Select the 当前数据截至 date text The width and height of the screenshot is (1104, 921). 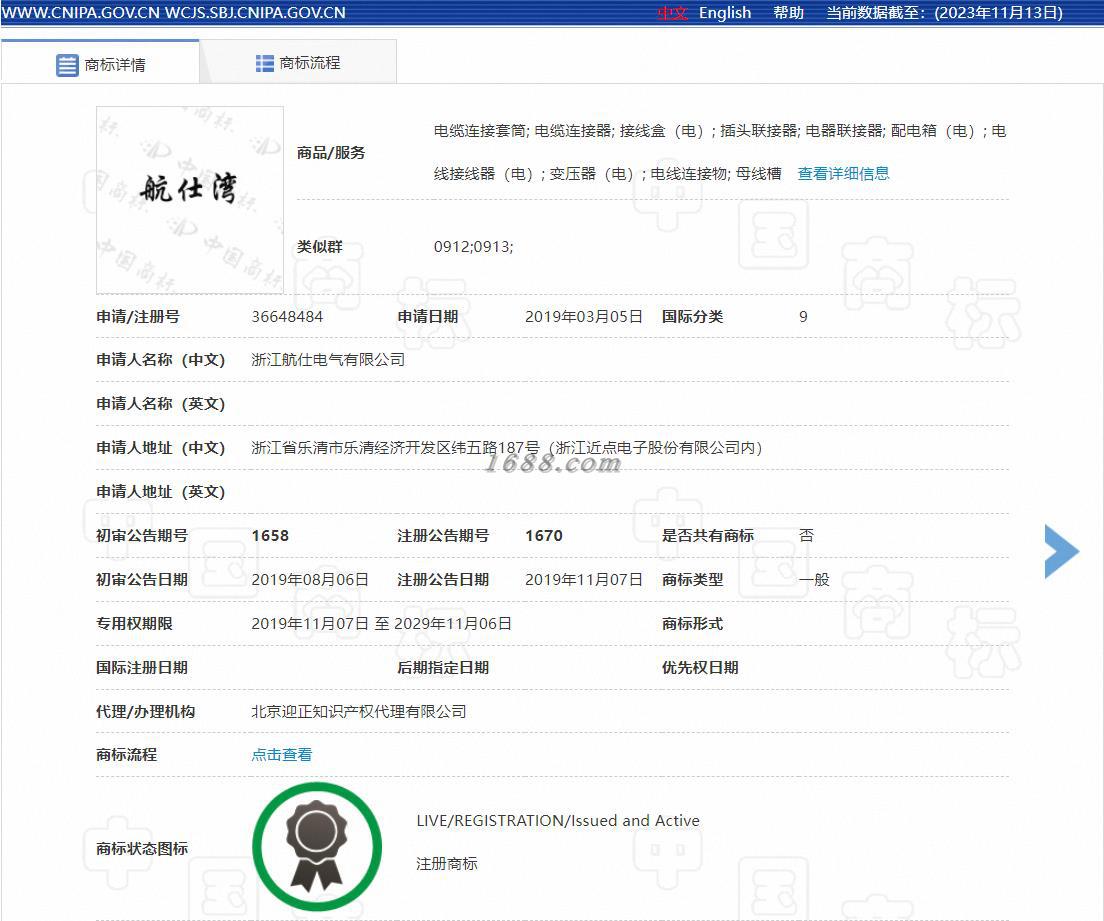click(944, 13)
